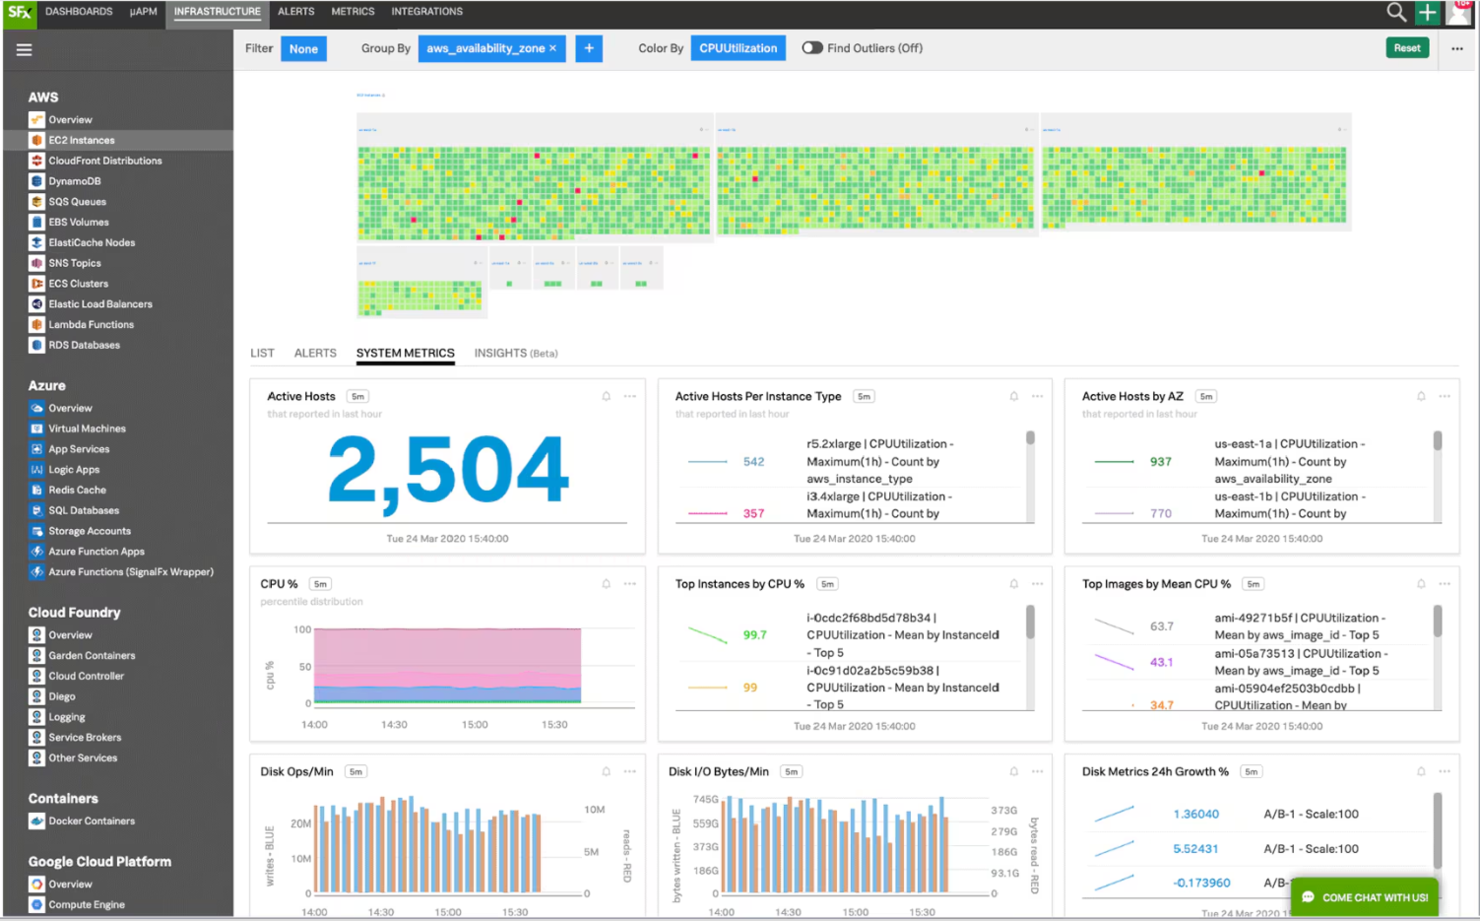Open the Come Chat With Us widget
Image resolution: width=1480 pixels, height=921 pixels.
tap(1365, 897)
